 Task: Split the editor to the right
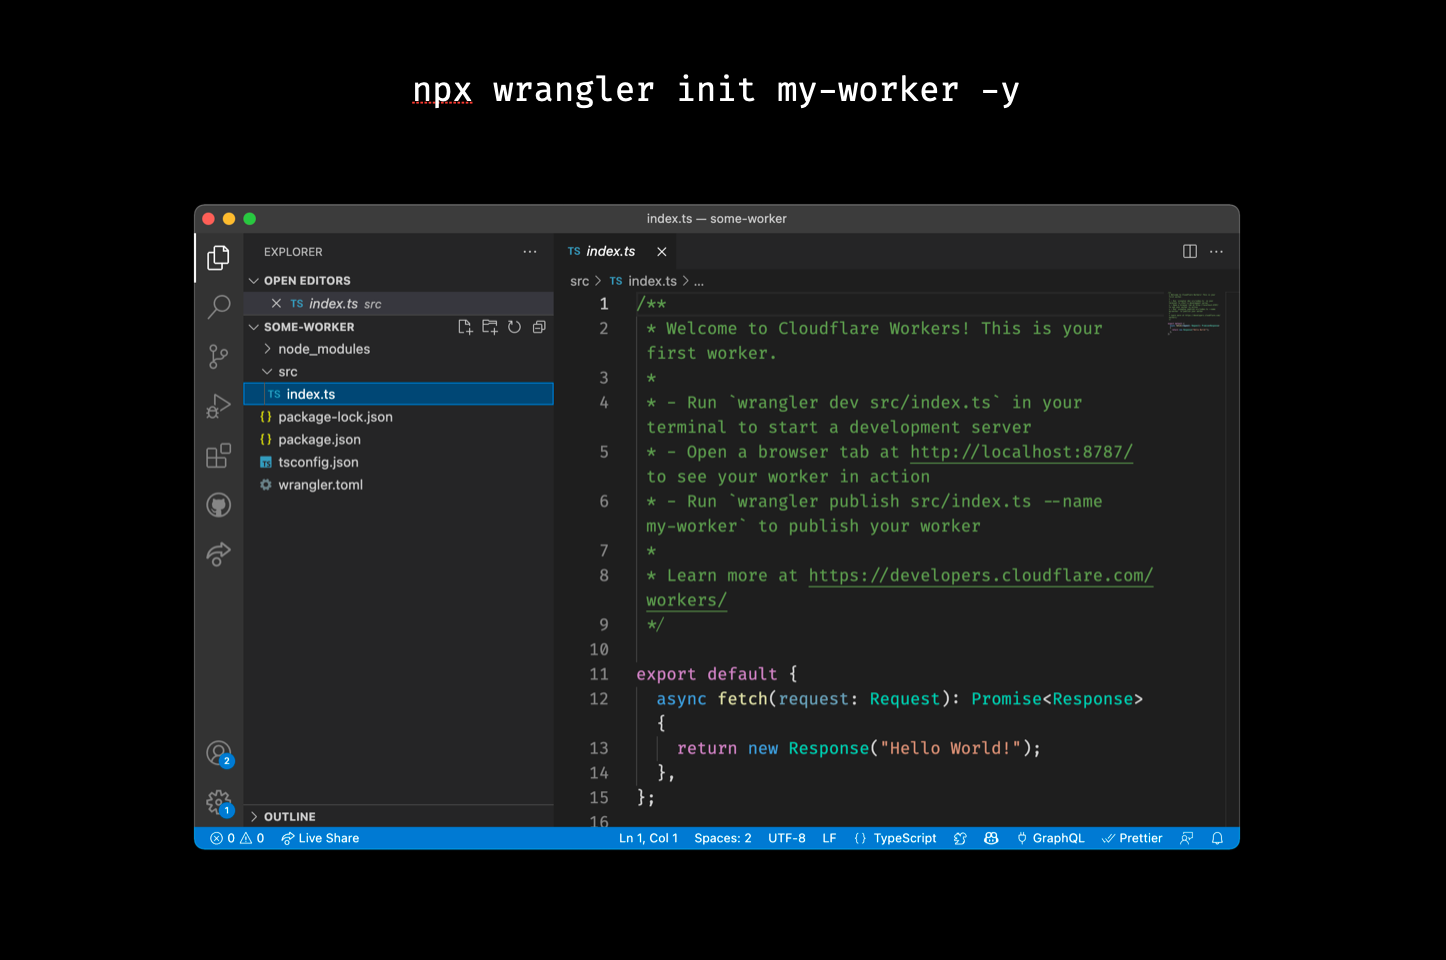point(1190,252)
